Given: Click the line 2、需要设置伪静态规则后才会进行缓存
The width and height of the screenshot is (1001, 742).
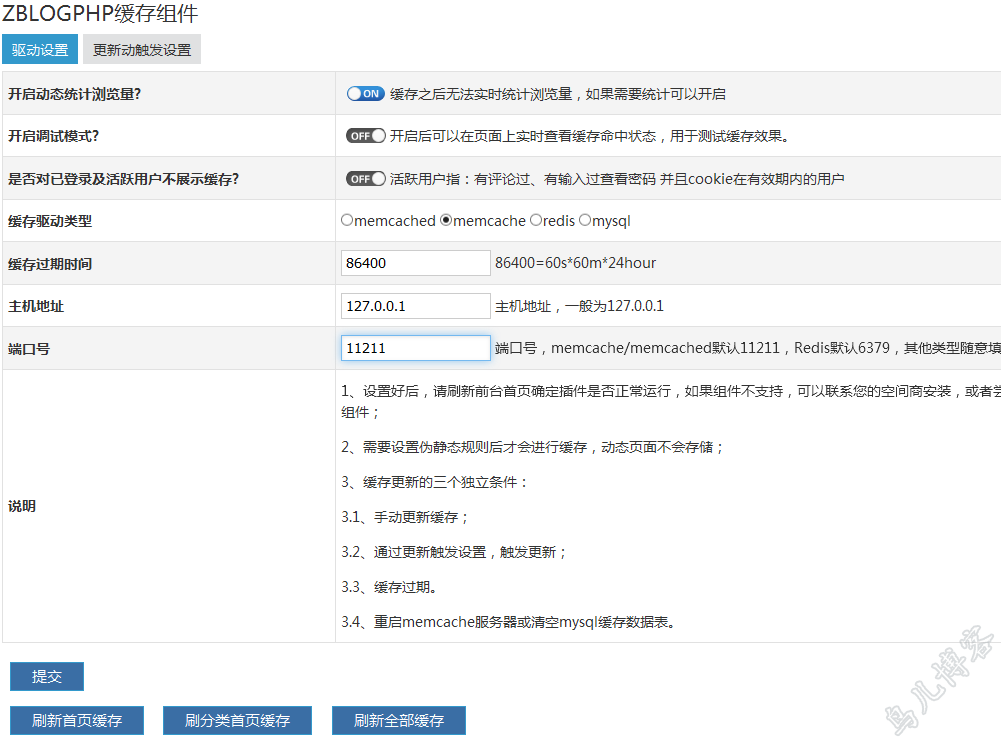Looking at the screenshot, I should (x=532, y=447).
